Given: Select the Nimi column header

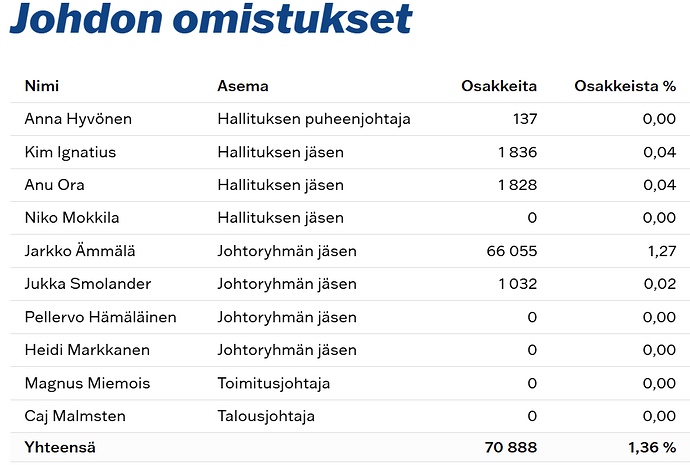Looking at the screenshot, I should tap(42, 86).
